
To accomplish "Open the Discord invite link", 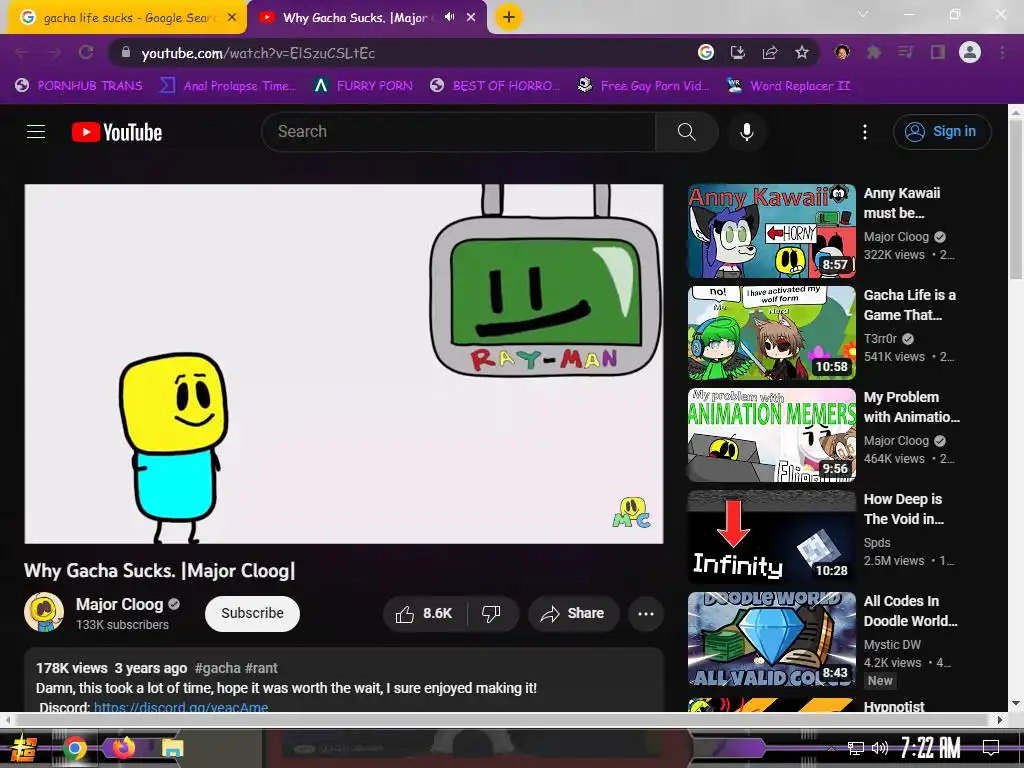I will tap(181, 707).
